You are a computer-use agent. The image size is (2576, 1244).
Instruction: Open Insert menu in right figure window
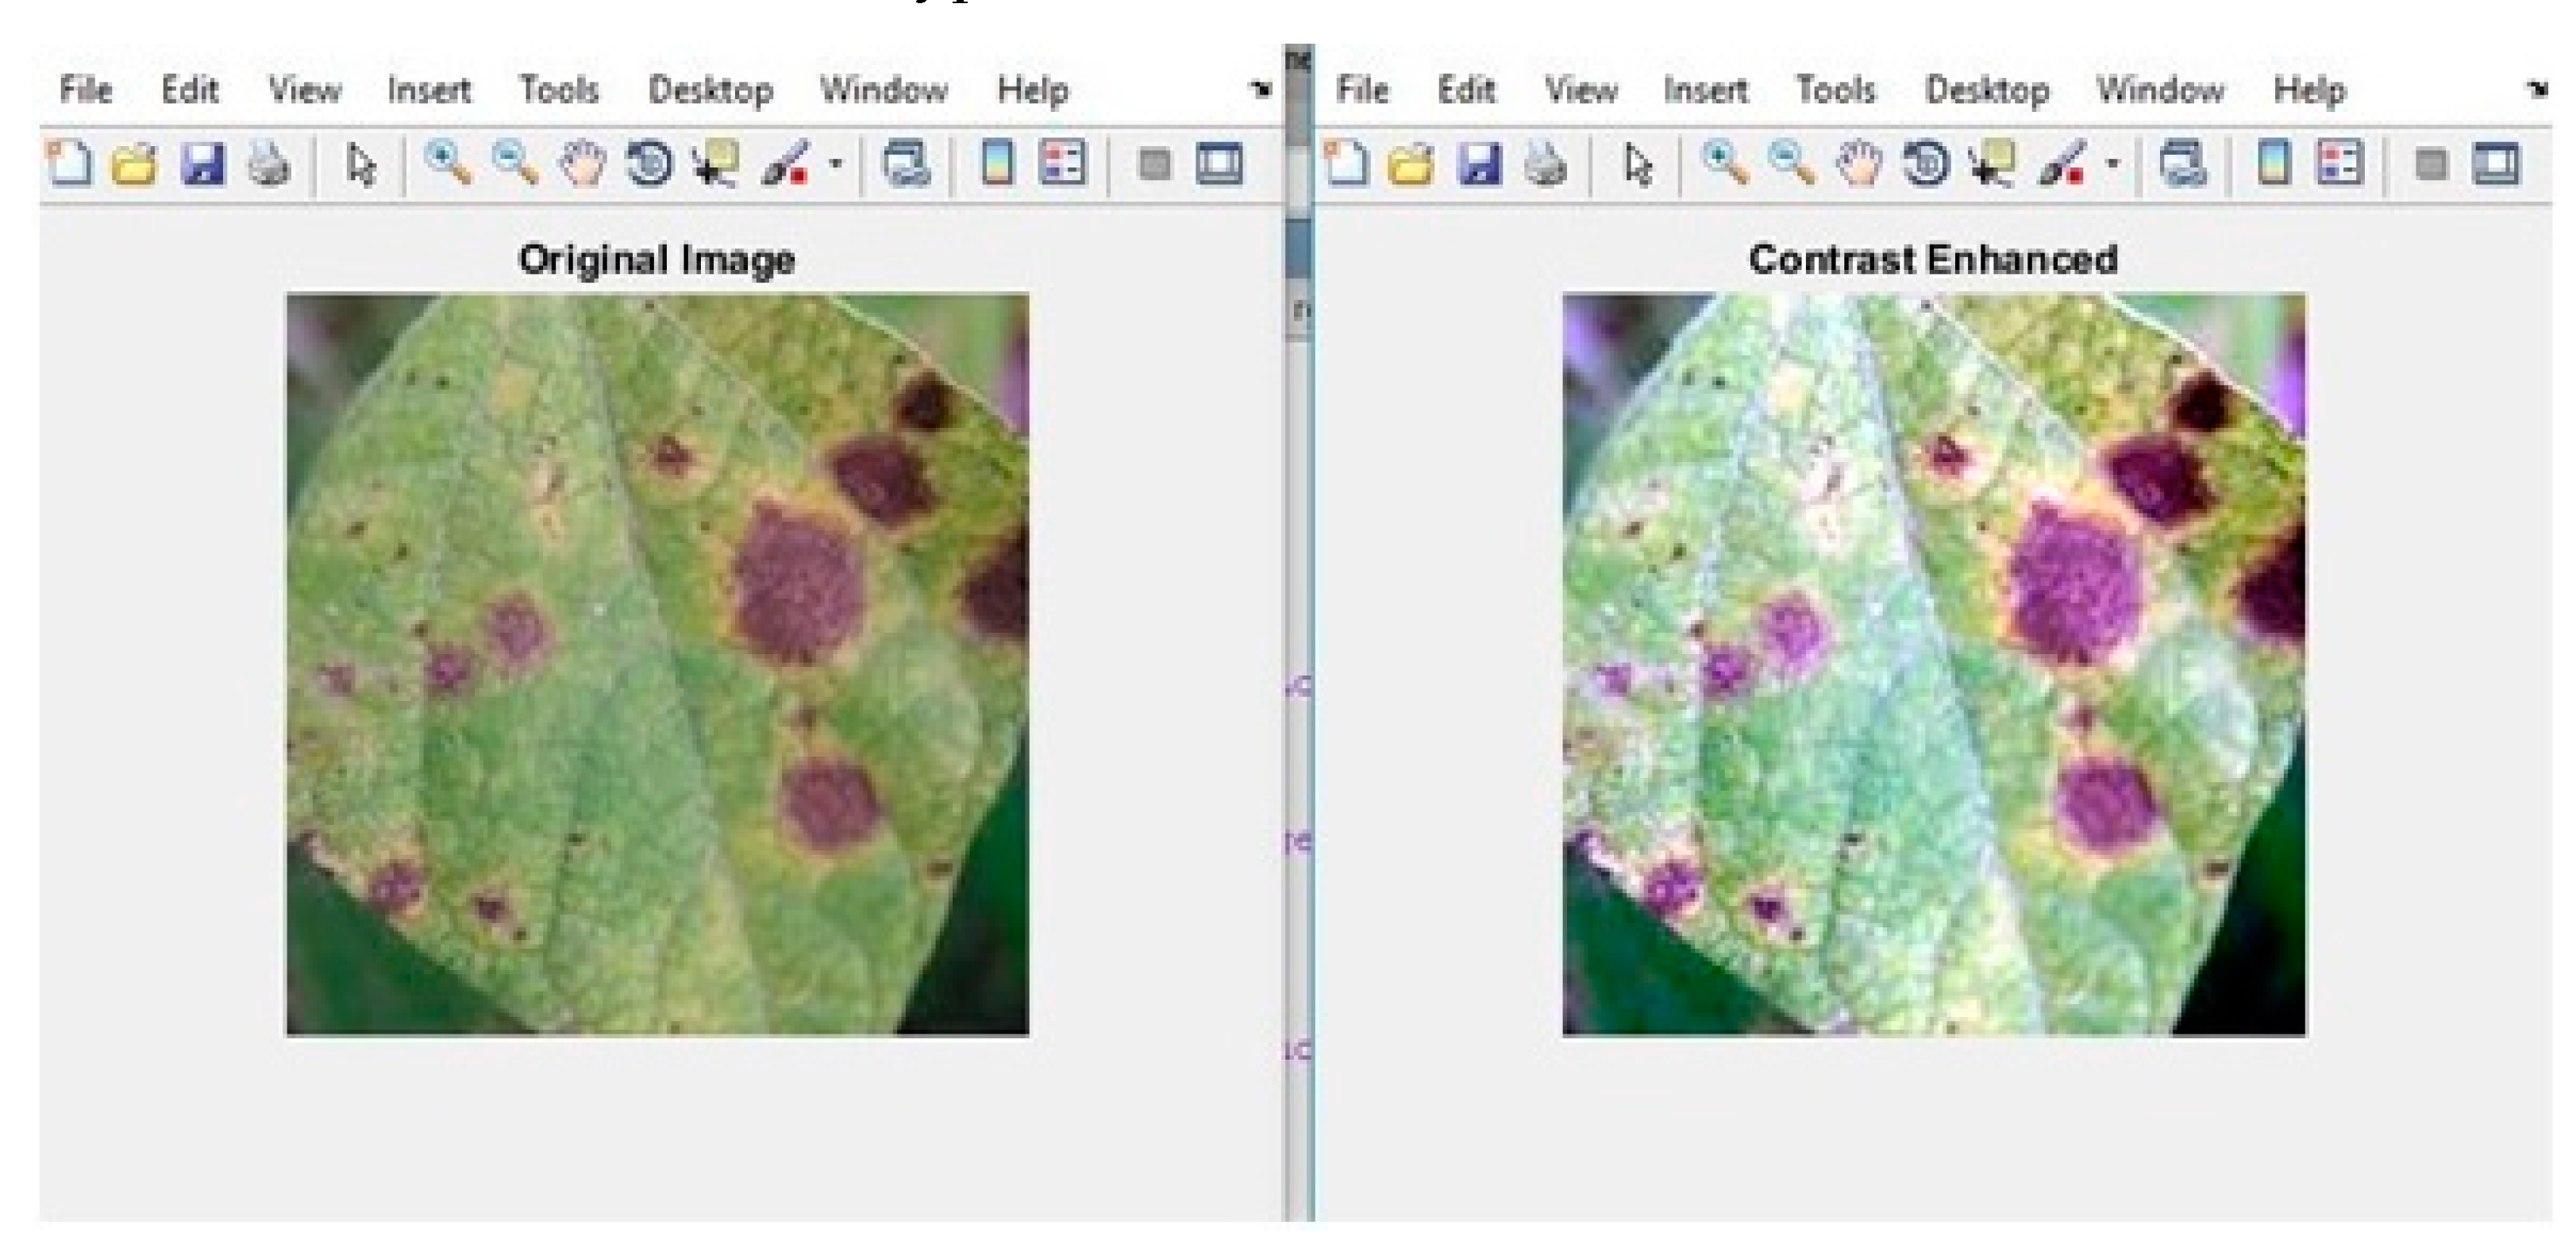tap(1705, 90)
